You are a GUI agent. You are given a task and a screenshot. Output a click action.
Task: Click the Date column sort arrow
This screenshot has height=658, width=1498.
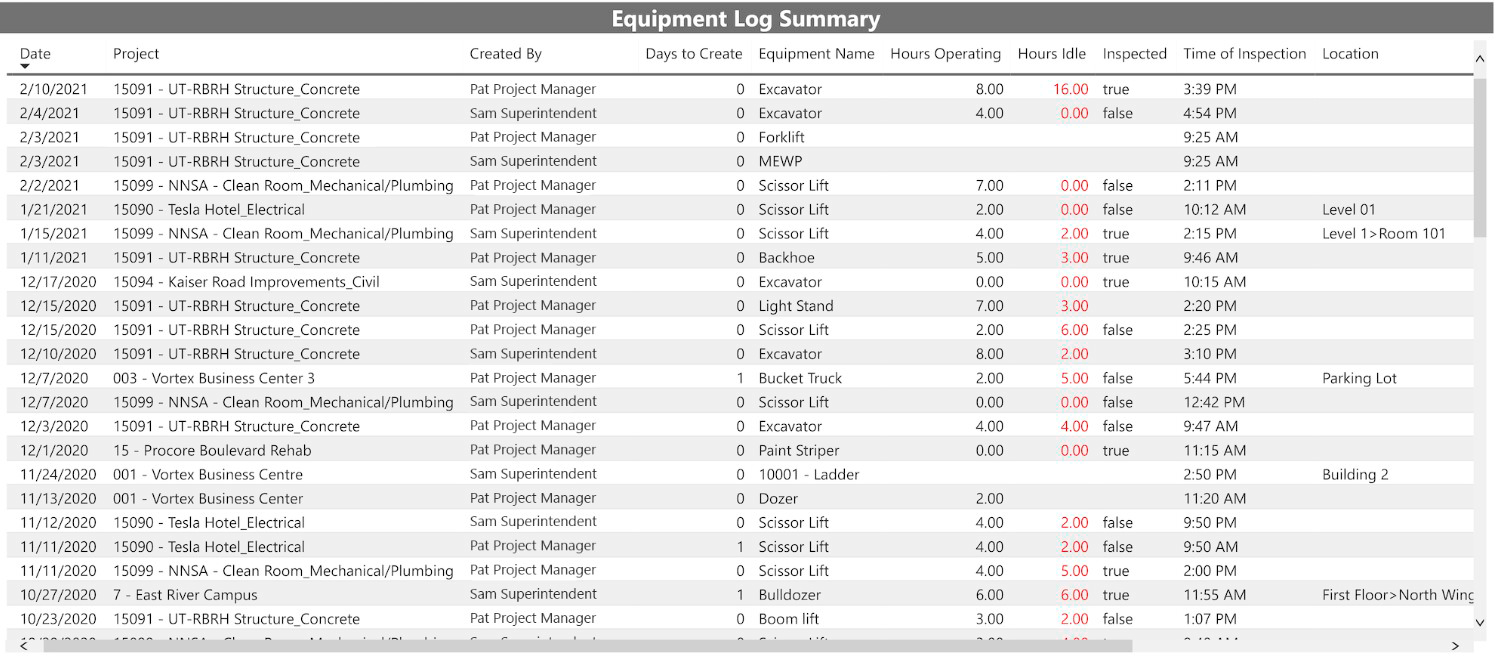[25, 64]
